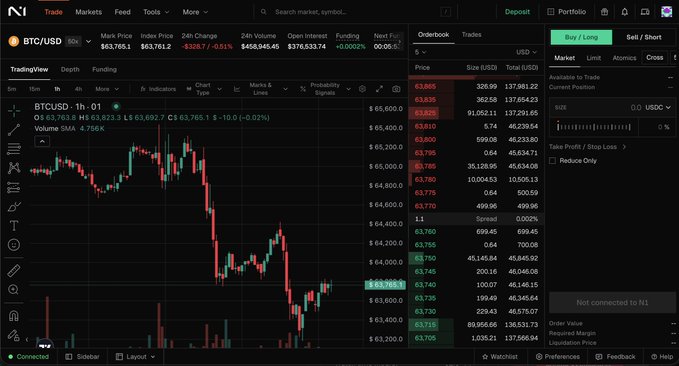This screenshot has width=679, height=366.
Task: Open the Feed page
Action: pyautogui.click(x=123, y=12)
